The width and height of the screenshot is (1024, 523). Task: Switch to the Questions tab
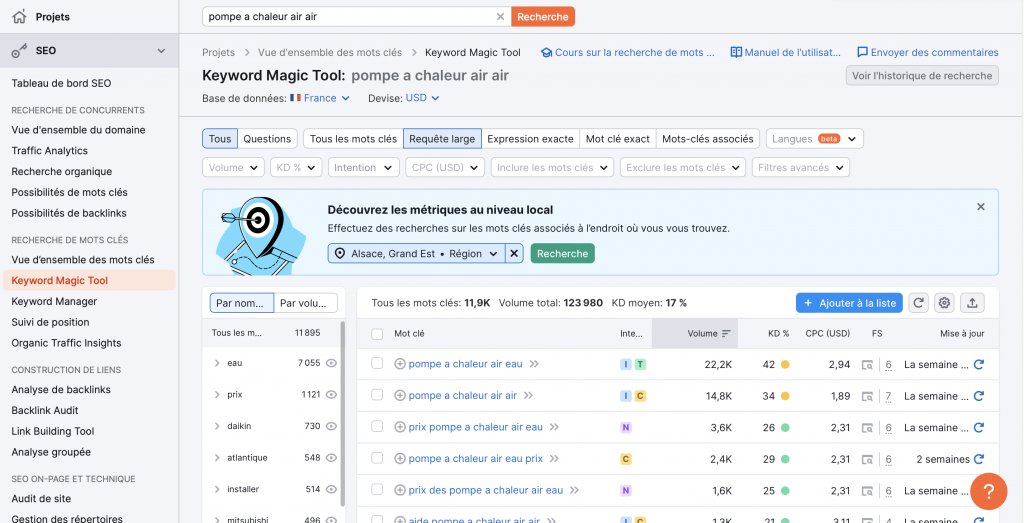267,139
